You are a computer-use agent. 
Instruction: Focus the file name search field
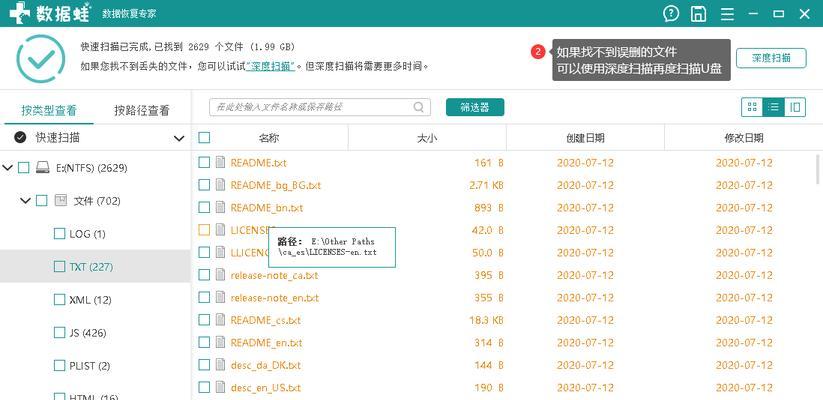tap(320, 107)
